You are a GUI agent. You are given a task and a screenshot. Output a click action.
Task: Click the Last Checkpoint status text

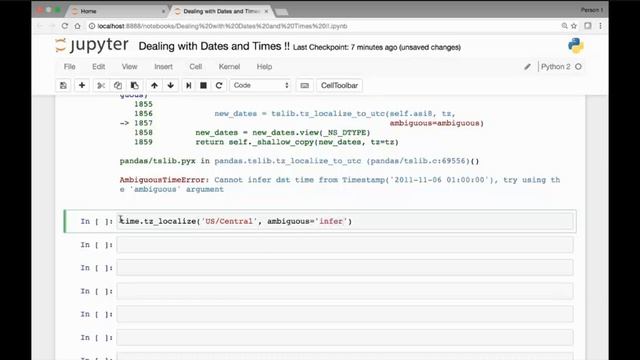click(377, 47)
